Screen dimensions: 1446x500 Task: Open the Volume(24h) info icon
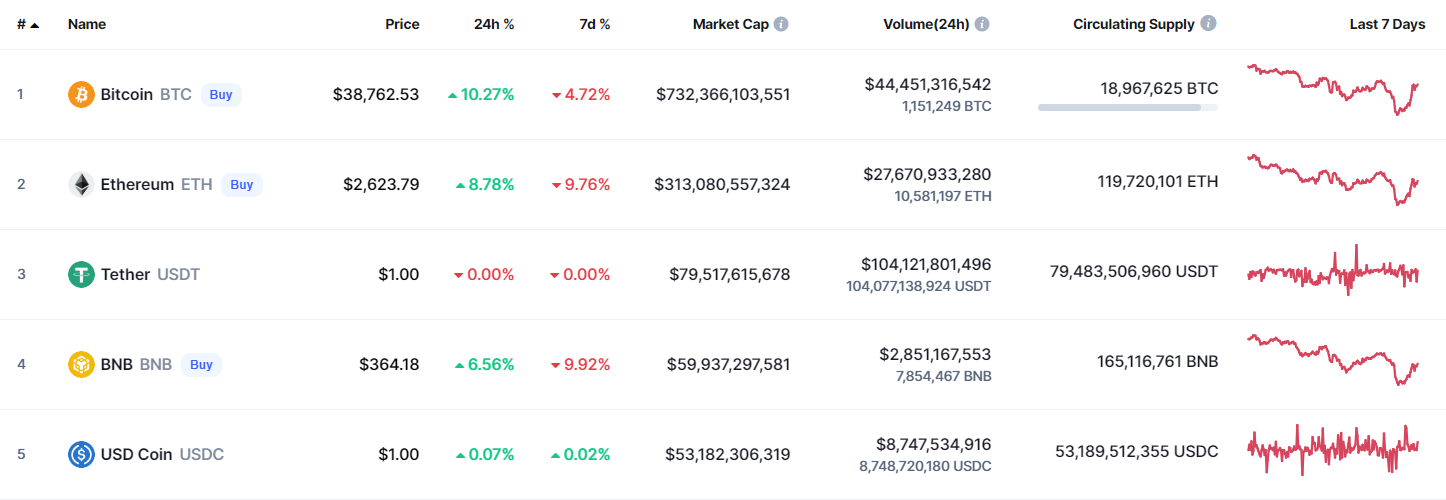click(982, 24)
